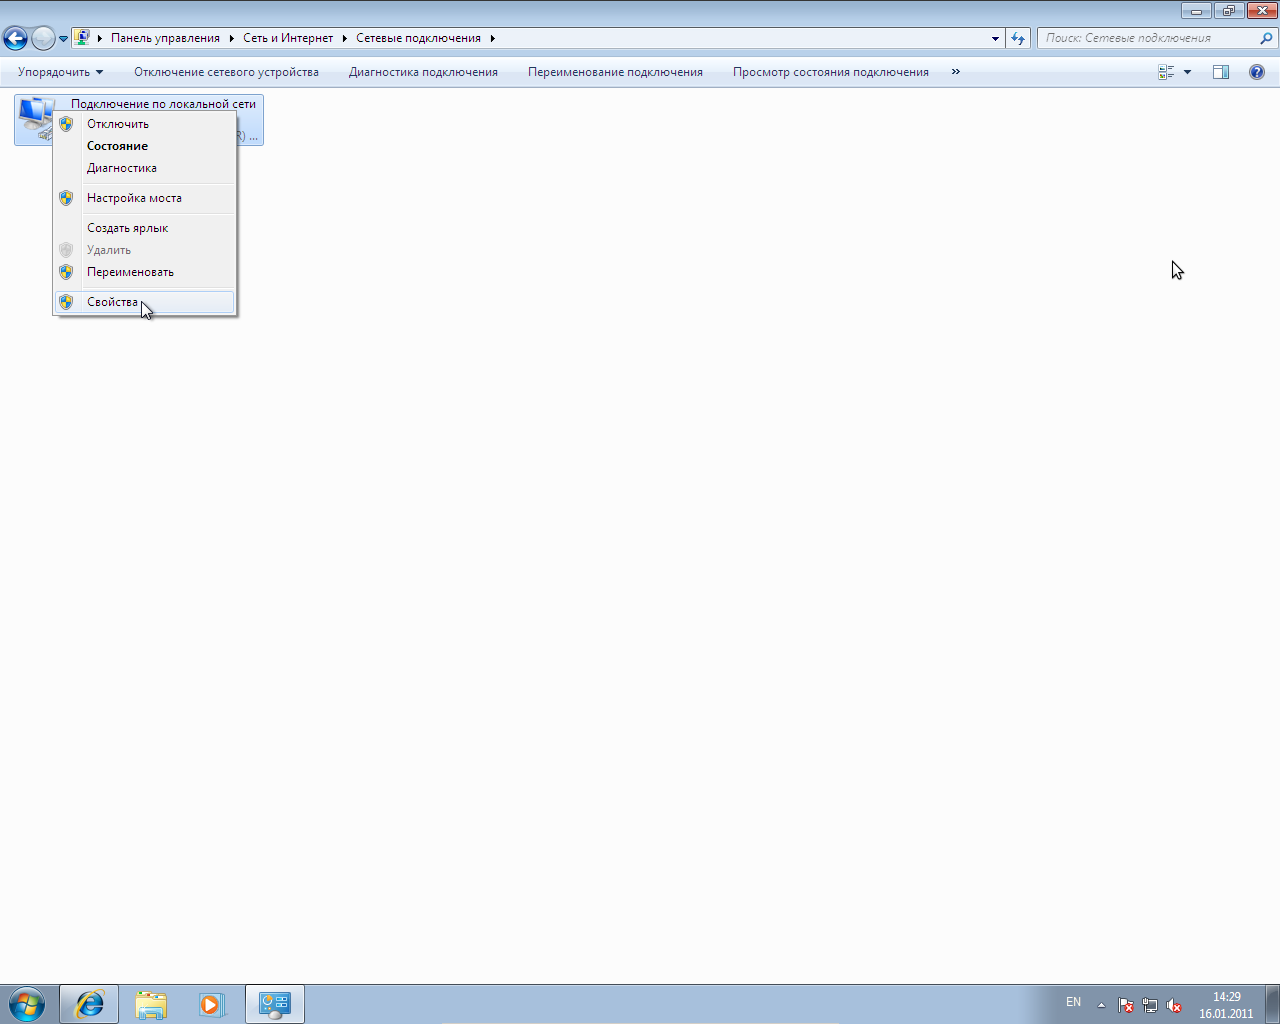Click the EN language indicator

[1073, 1002]
